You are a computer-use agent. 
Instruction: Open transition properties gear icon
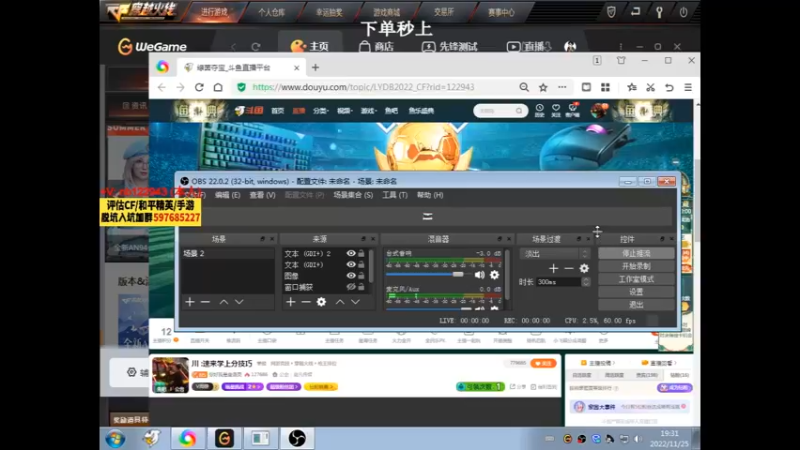(584, 268)
